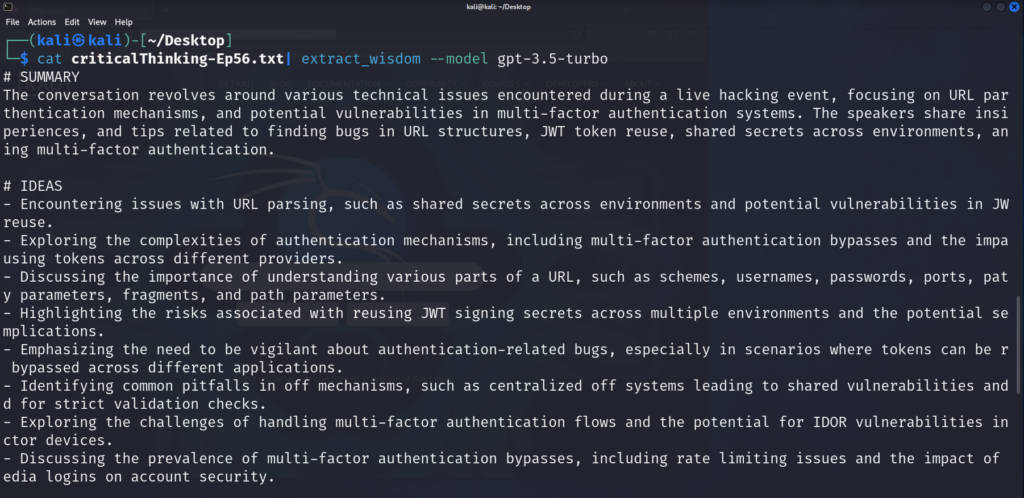The height and width of the screenshot is (498, 1024).
Task: Click the # IDEAS heading line
Action: pos(33,186)
